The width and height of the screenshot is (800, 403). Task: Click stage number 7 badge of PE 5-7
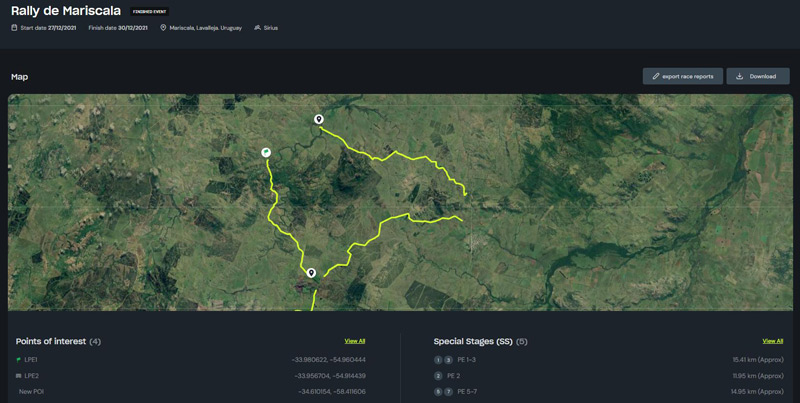(x=448, y=392)
